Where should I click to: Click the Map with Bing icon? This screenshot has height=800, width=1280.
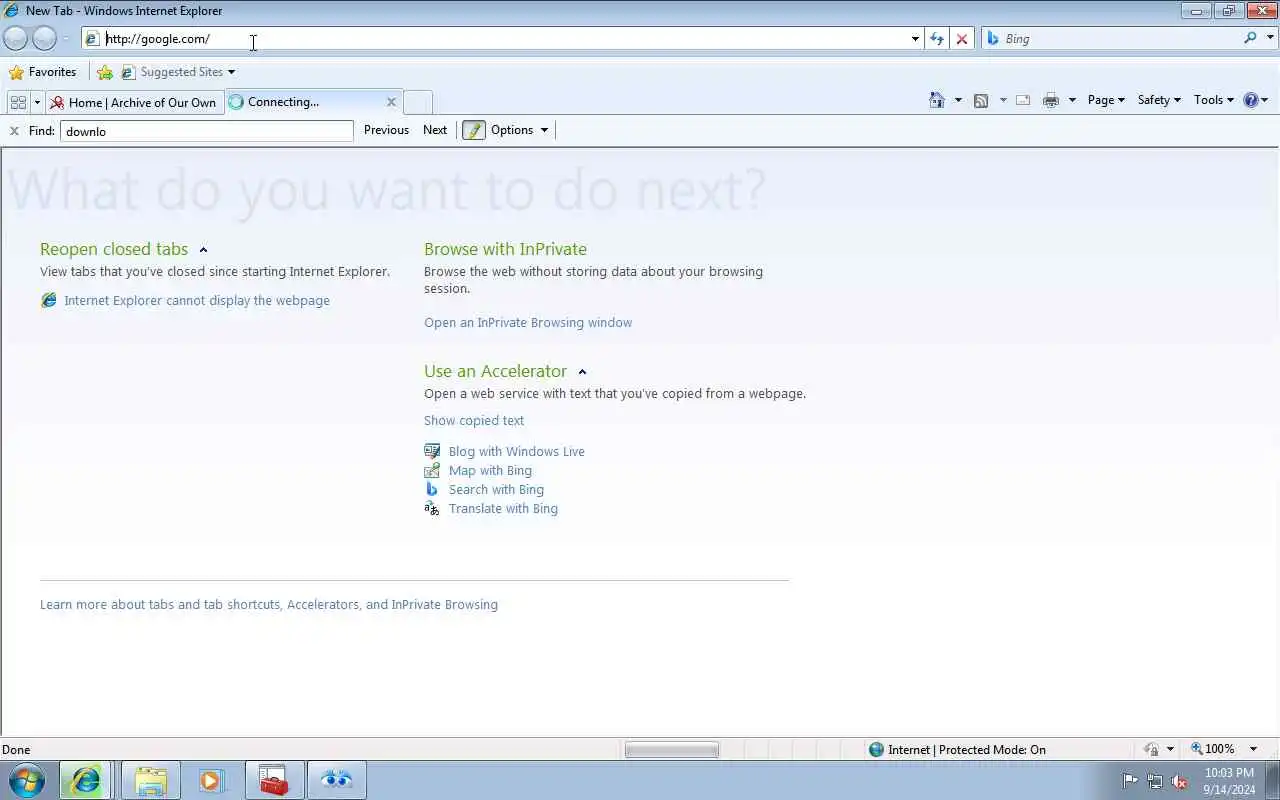(432, 470)
